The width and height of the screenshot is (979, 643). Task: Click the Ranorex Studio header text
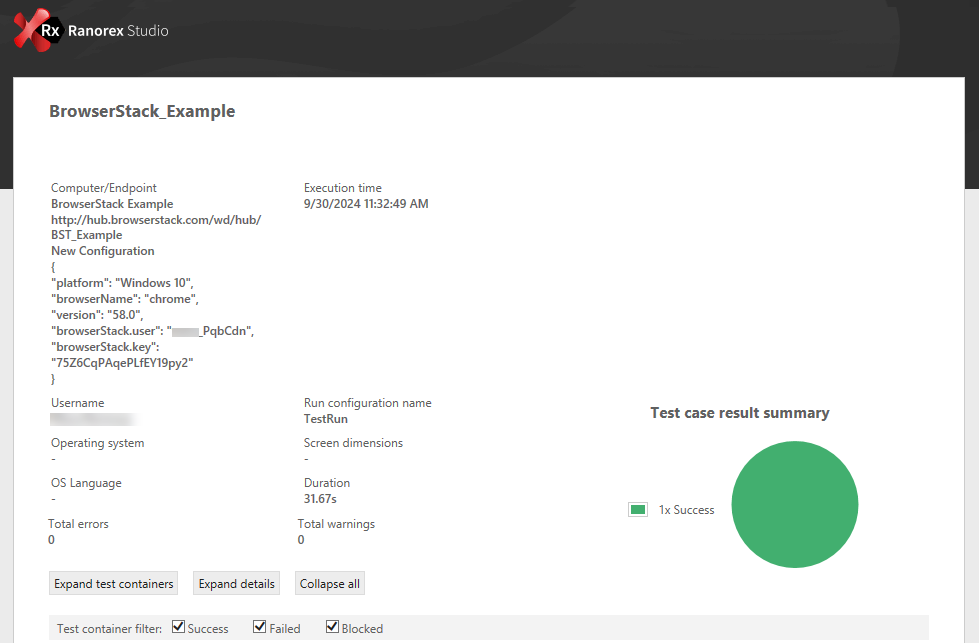pyautogui.click(x=118, y=31)
